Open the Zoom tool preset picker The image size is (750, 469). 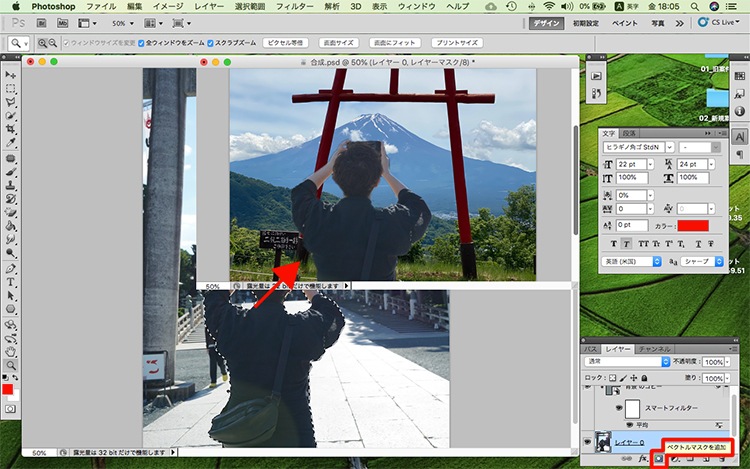pyautogui.click(x=19, y=44)
